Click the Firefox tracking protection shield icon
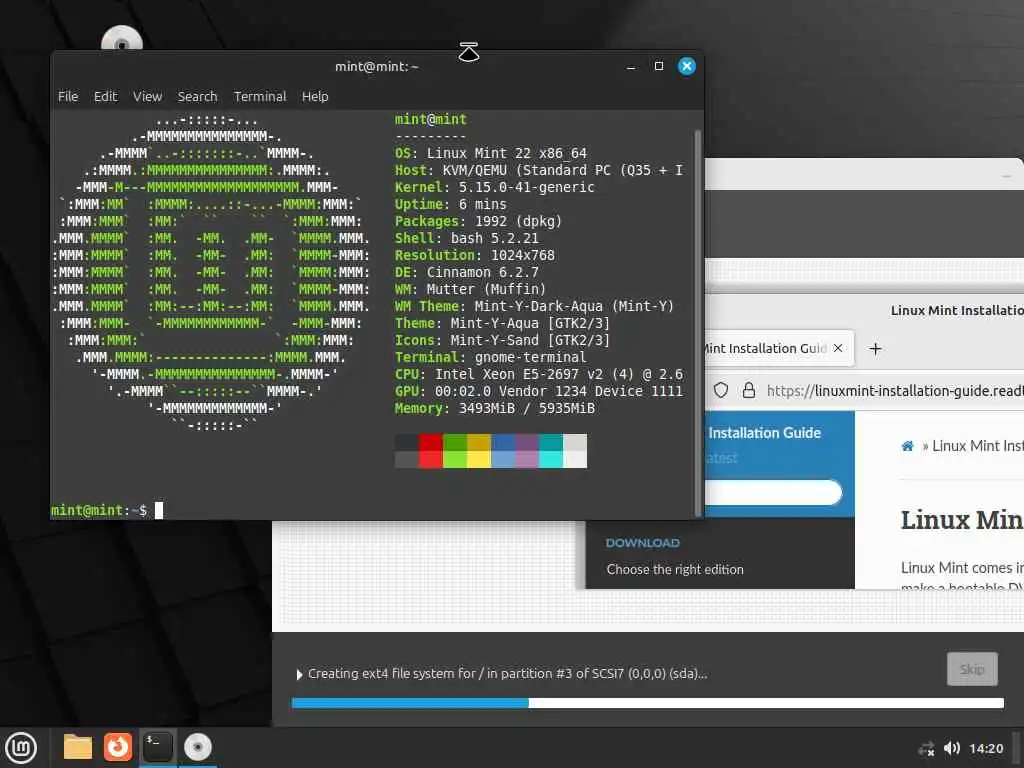Viewport: 1024px width, 768px height. pos(720,391)
